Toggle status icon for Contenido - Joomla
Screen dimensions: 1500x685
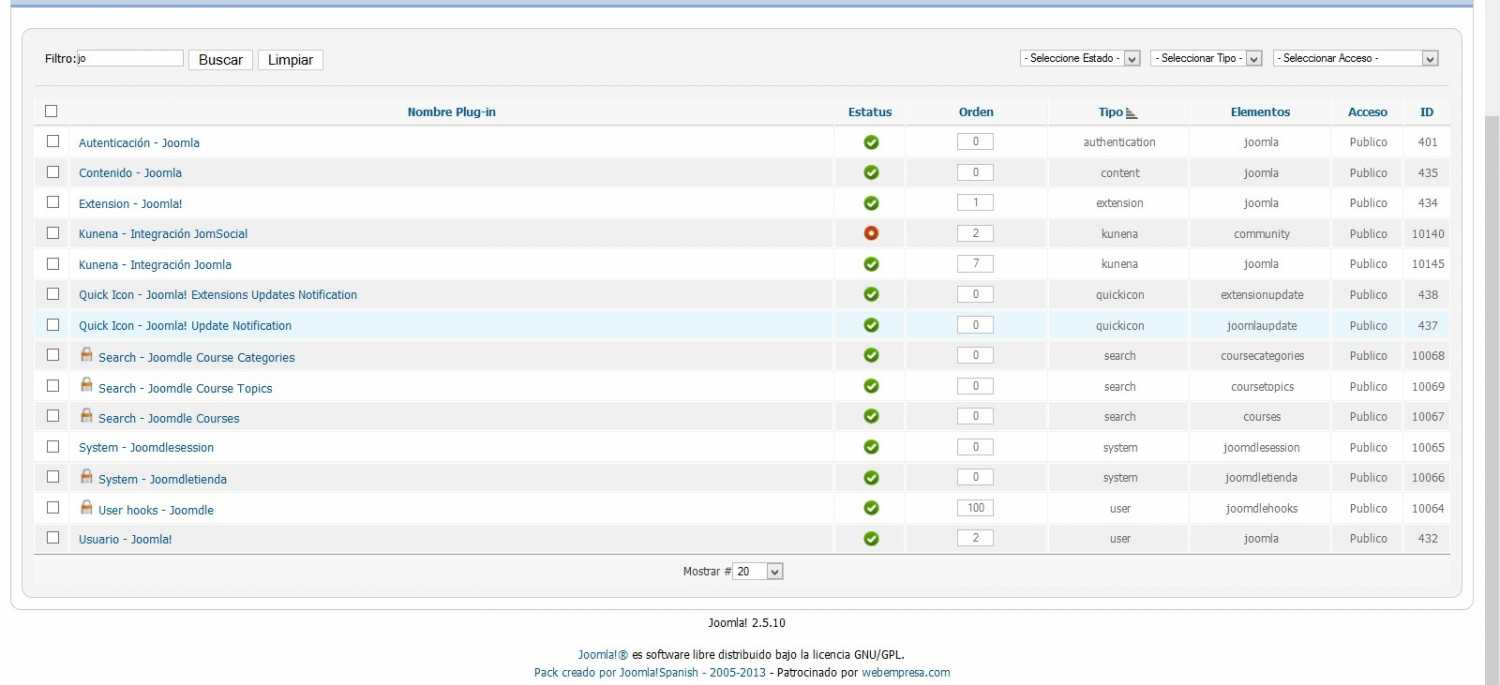point(871,173)
